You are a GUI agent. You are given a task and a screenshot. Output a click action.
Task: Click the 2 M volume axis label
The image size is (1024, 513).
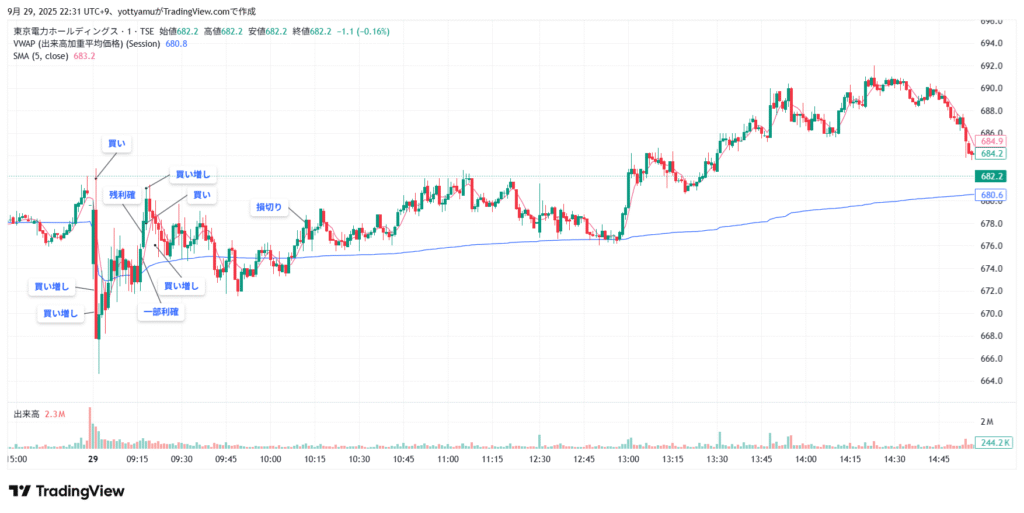[x=986, y=421]
